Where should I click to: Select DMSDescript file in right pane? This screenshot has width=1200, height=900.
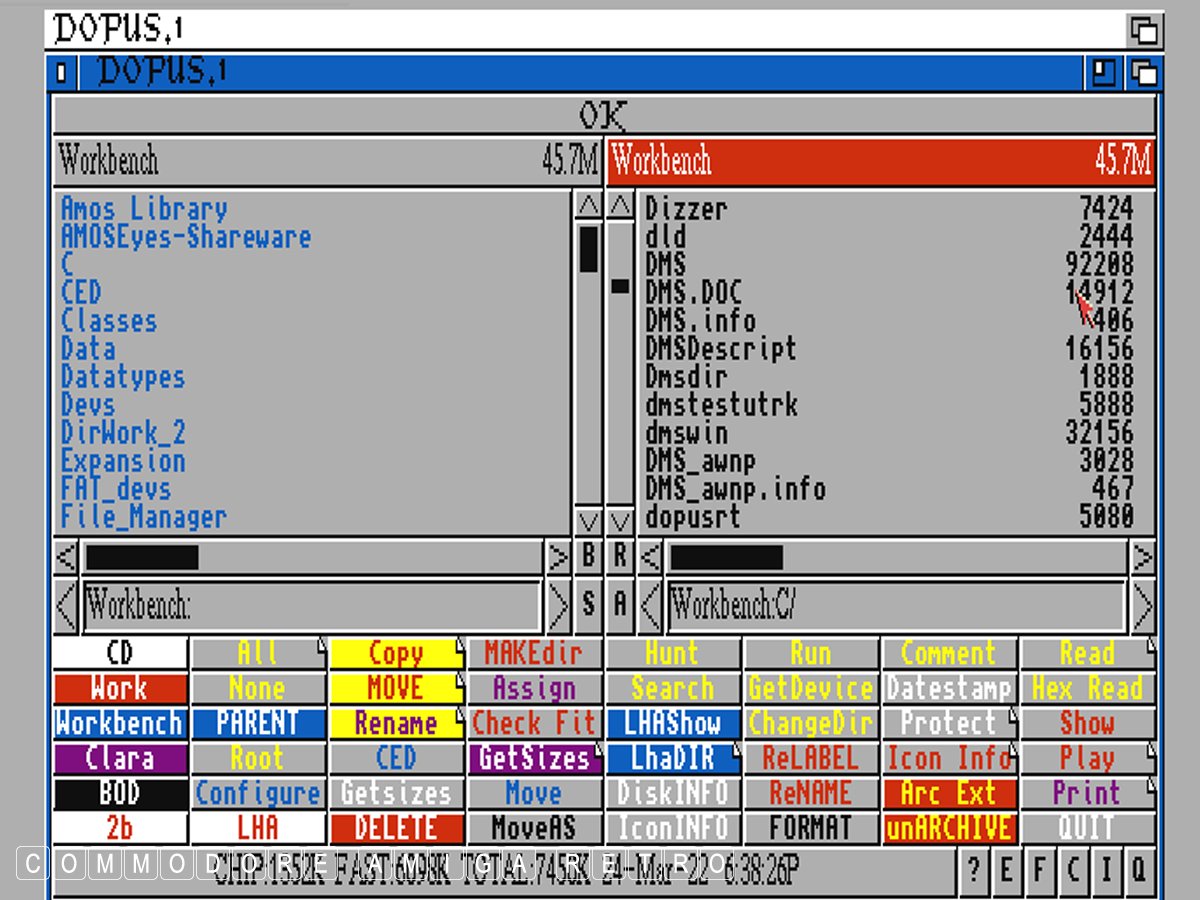click(720, 349)
